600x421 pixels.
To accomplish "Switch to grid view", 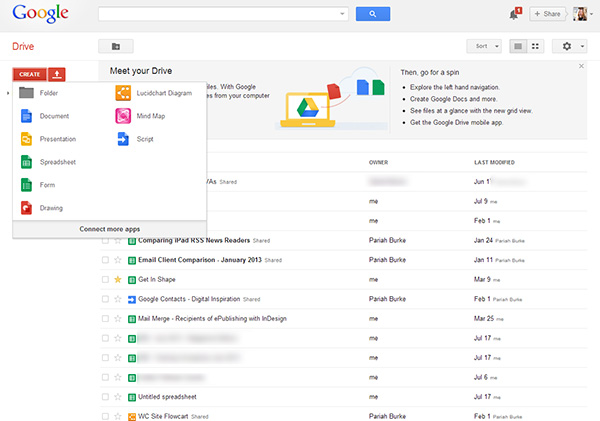I will 536,46.
